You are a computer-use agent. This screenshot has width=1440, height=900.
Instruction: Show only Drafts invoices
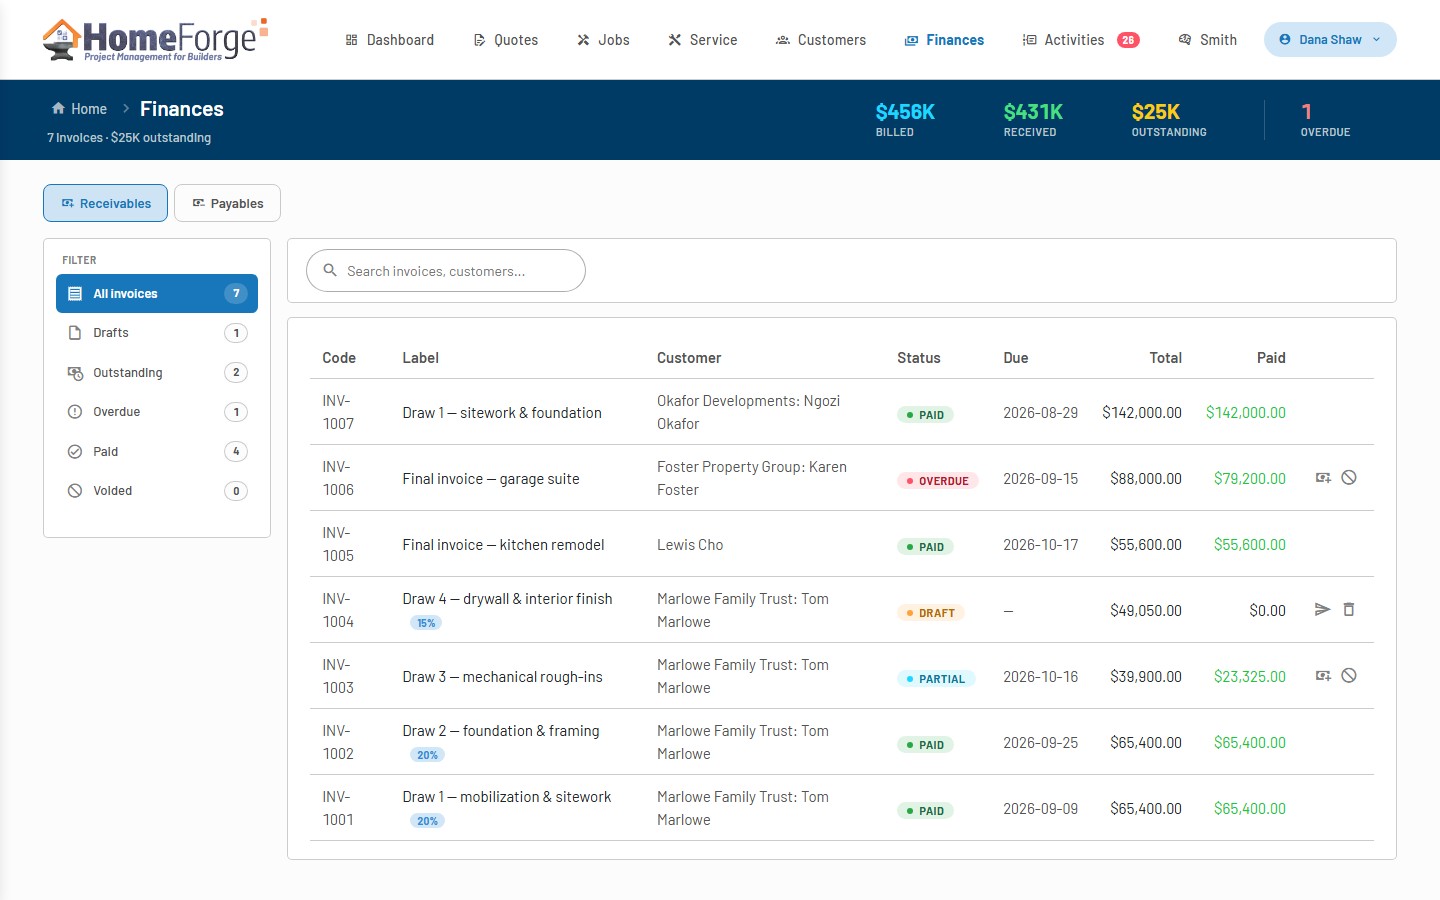point(157,333)
